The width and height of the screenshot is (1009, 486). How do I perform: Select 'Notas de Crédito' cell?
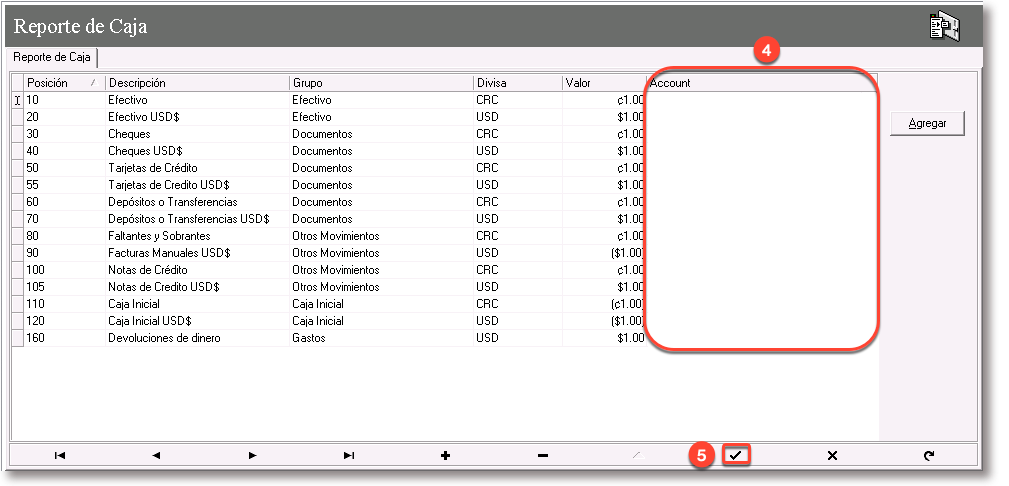(x=198, y=270)
